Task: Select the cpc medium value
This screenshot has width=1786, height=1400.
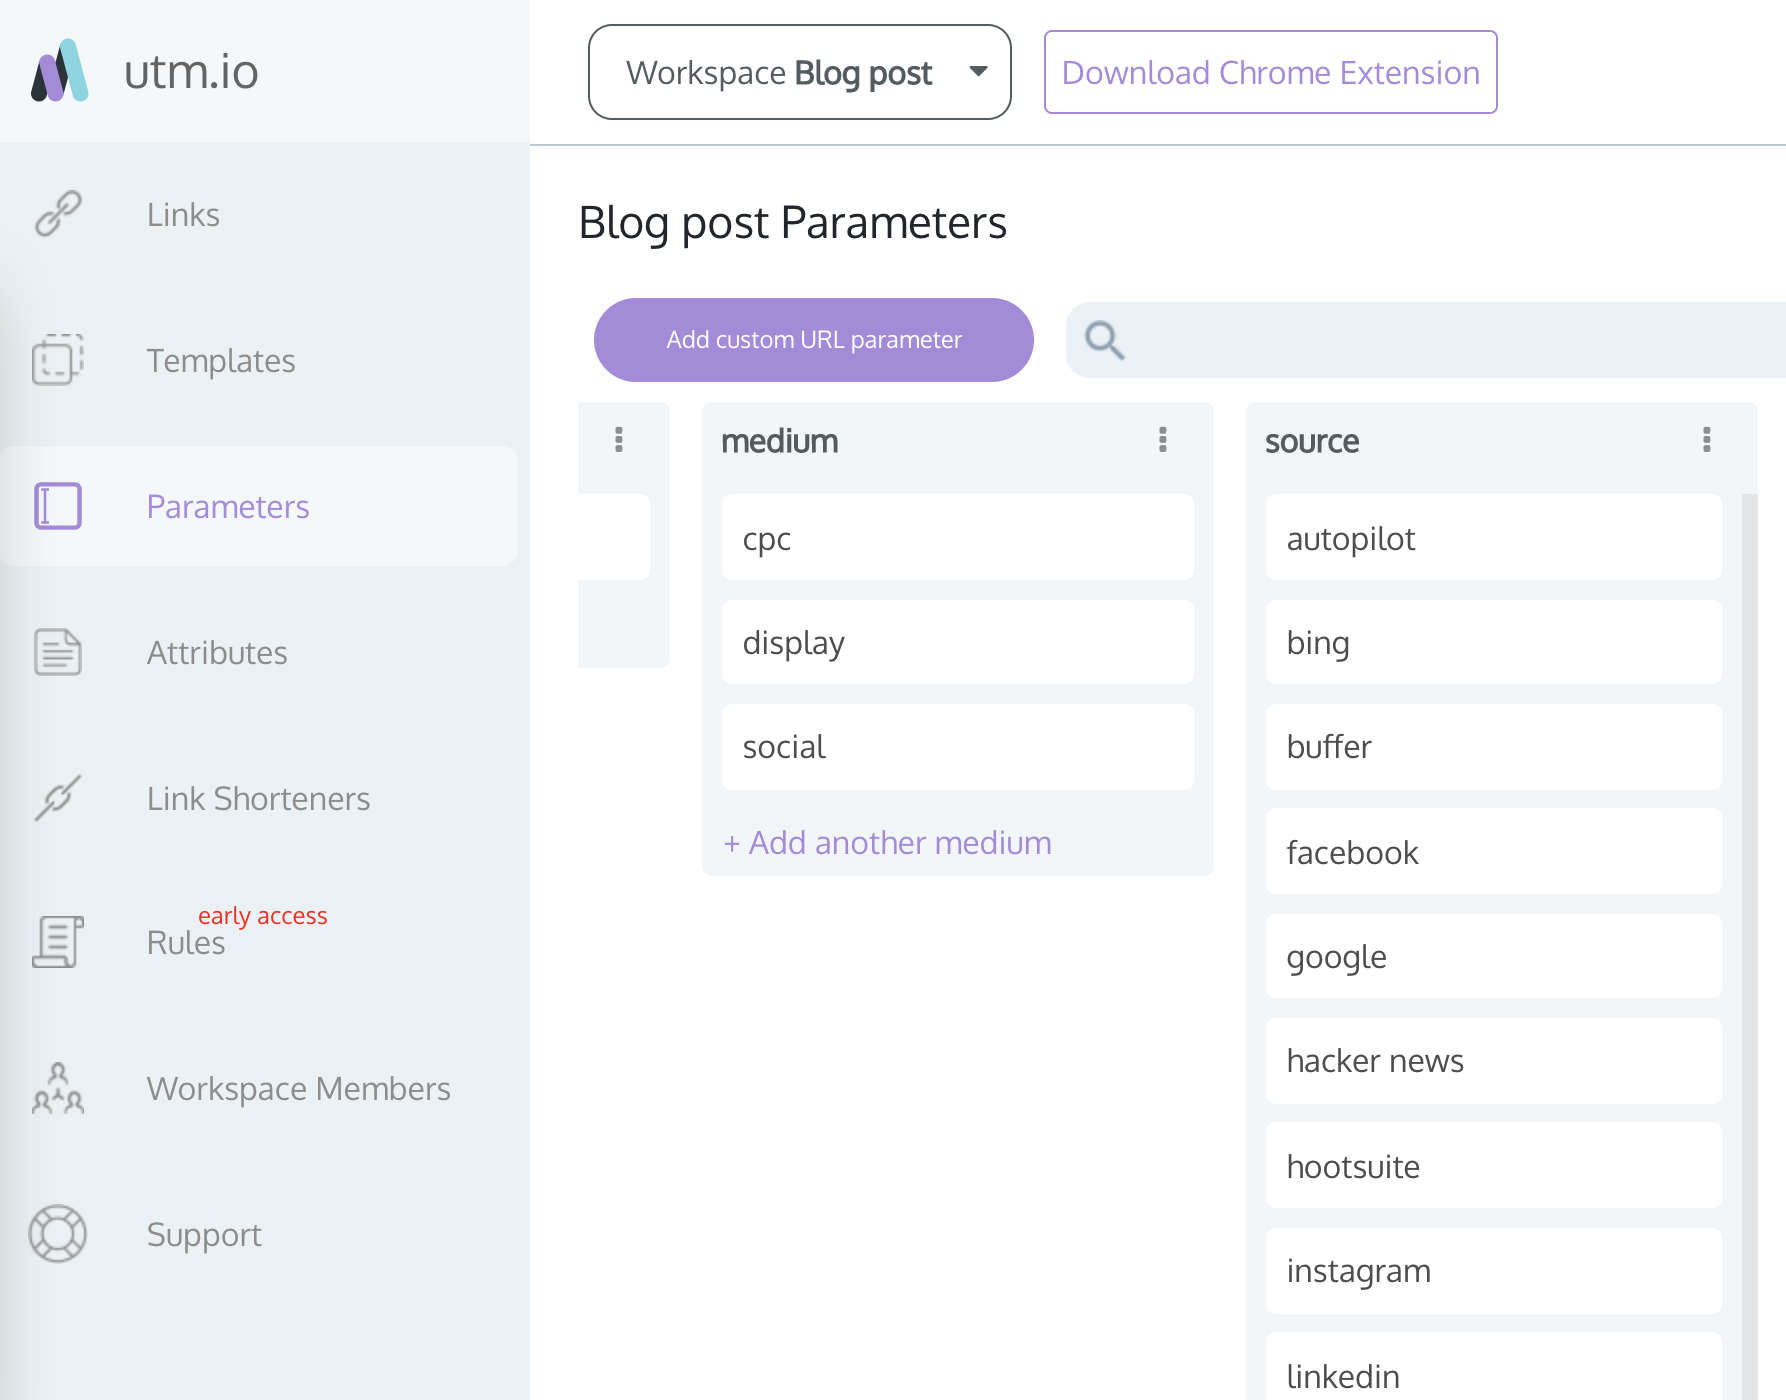Action: click(958, 538)
